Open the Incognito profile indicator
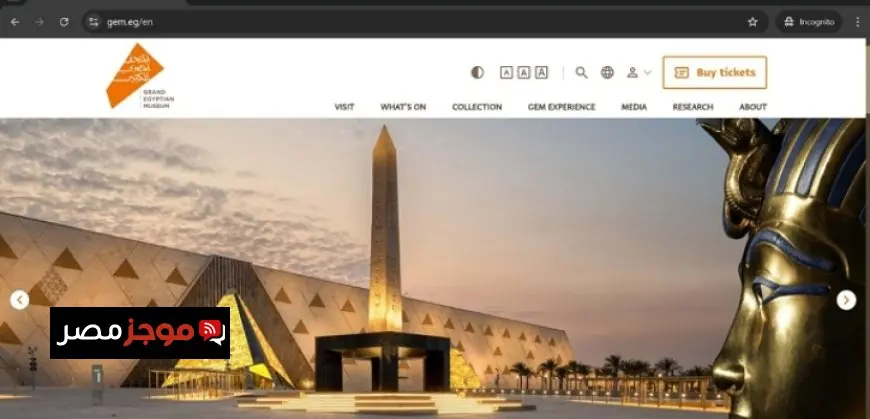The image size is (870, 419). coord(808,22)
